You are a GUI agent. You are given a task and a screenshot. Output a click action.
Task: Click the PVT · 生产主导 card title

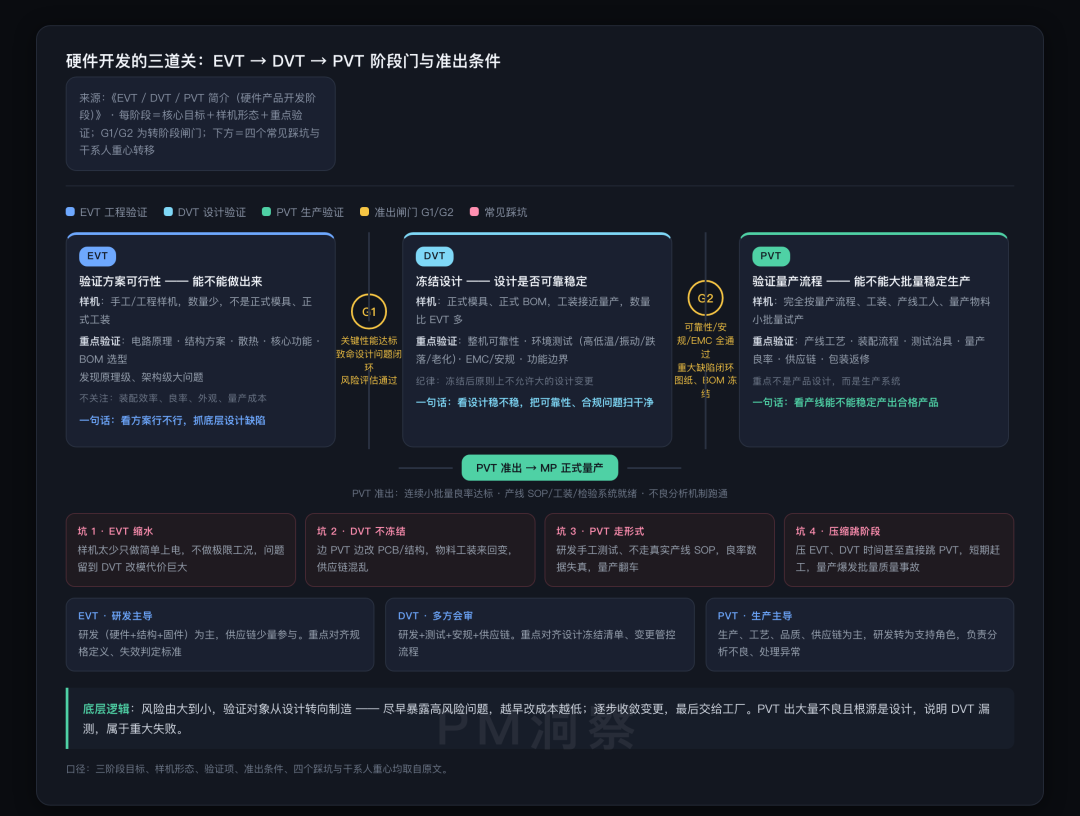pos(755,616)
